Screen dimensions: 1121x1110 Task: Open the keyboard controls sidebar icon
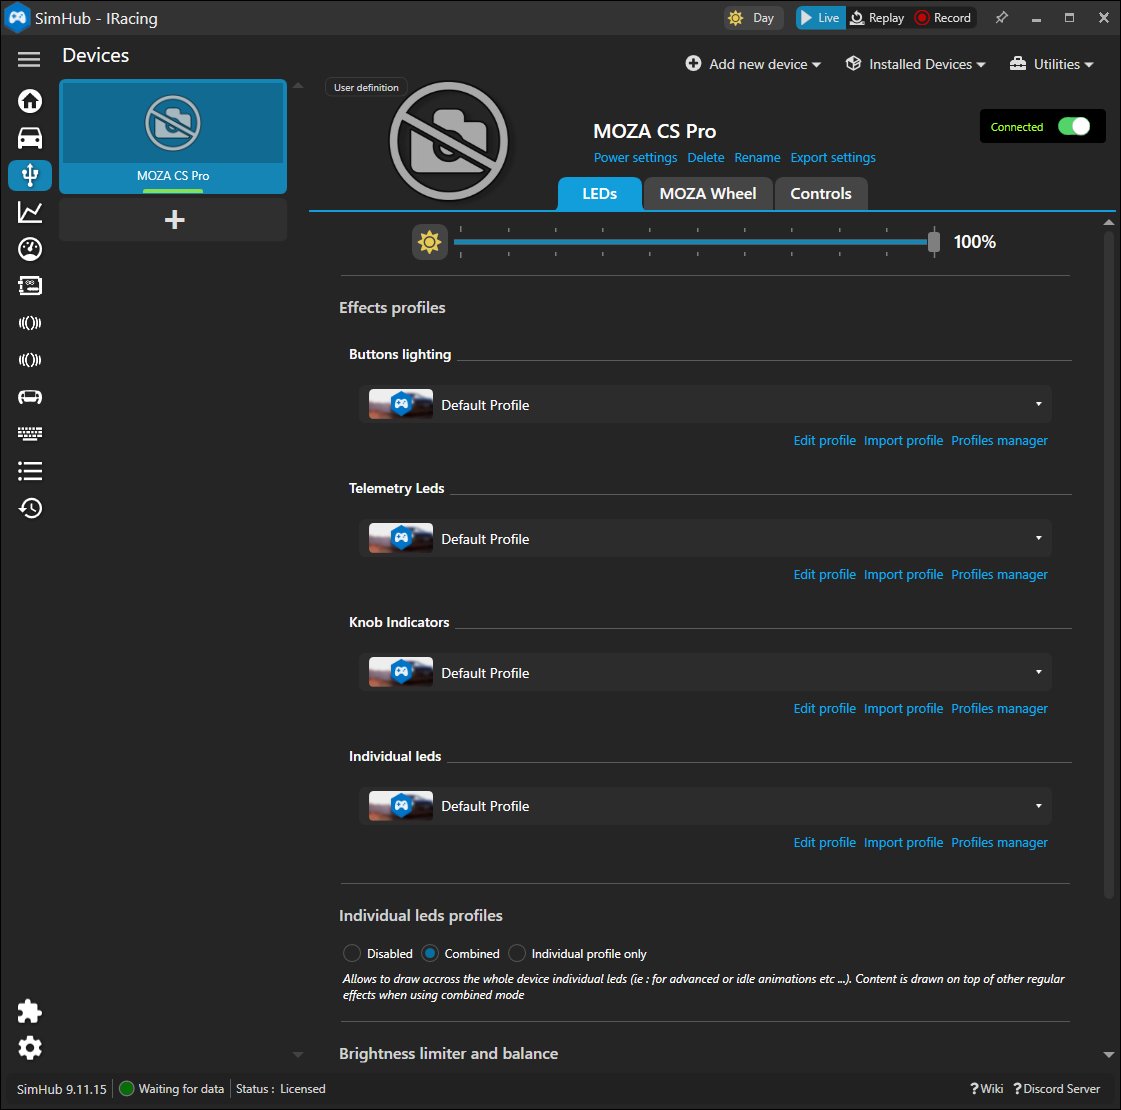(29, 433)
